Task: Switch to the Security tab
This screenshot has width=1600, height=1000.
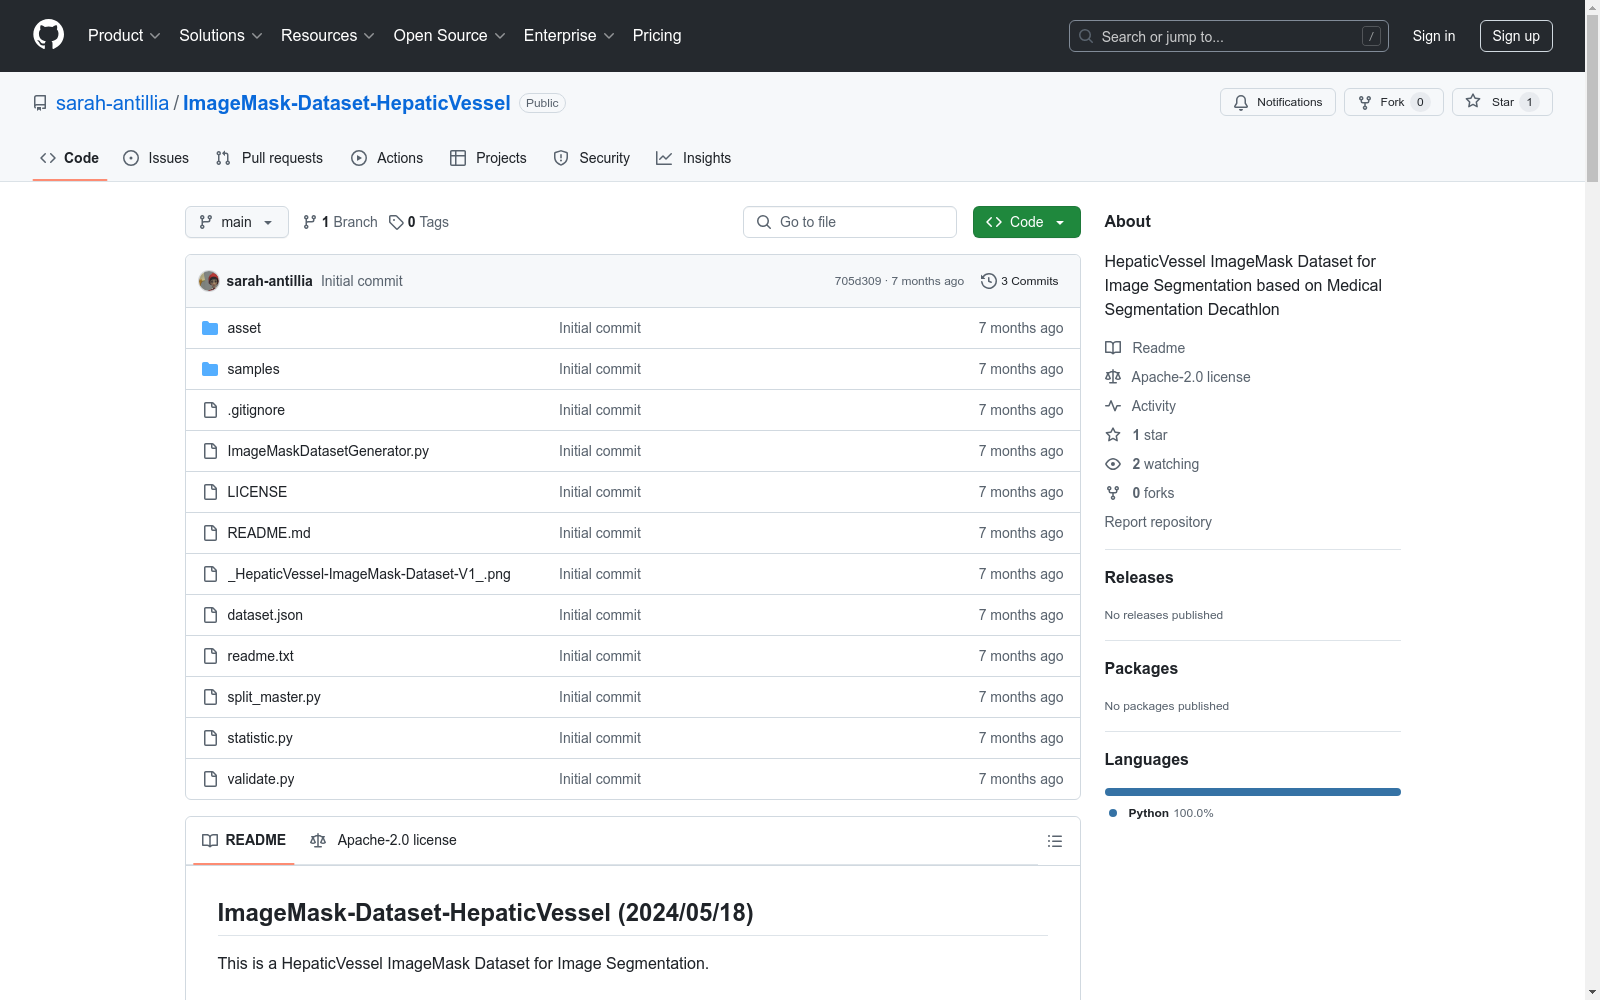Action: 592,158
